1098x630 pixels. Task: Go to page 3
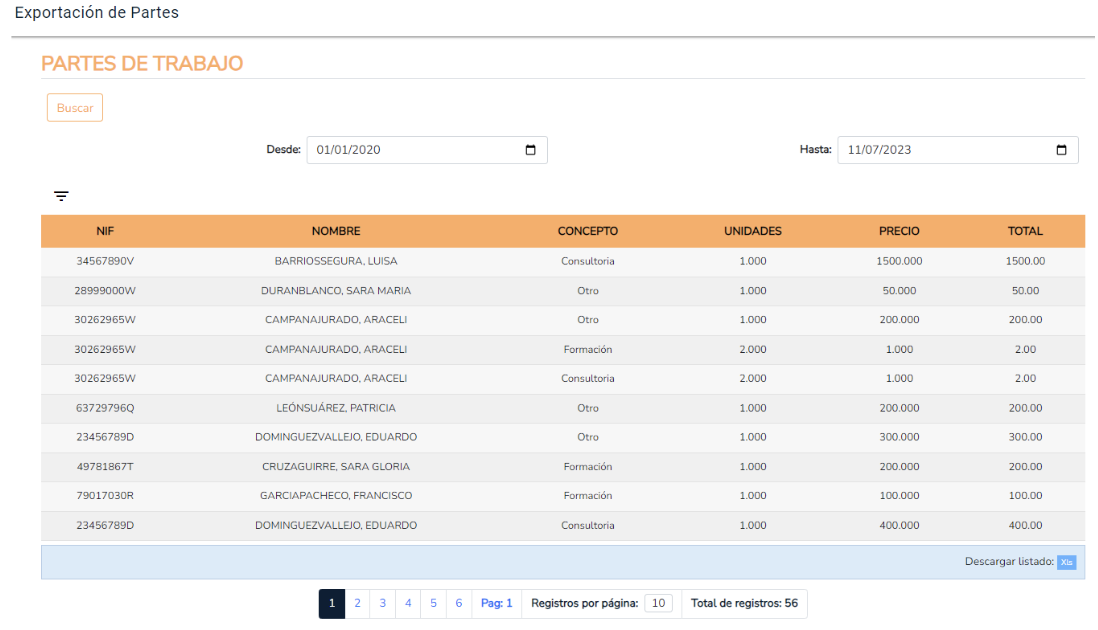(x=382, y=603)
